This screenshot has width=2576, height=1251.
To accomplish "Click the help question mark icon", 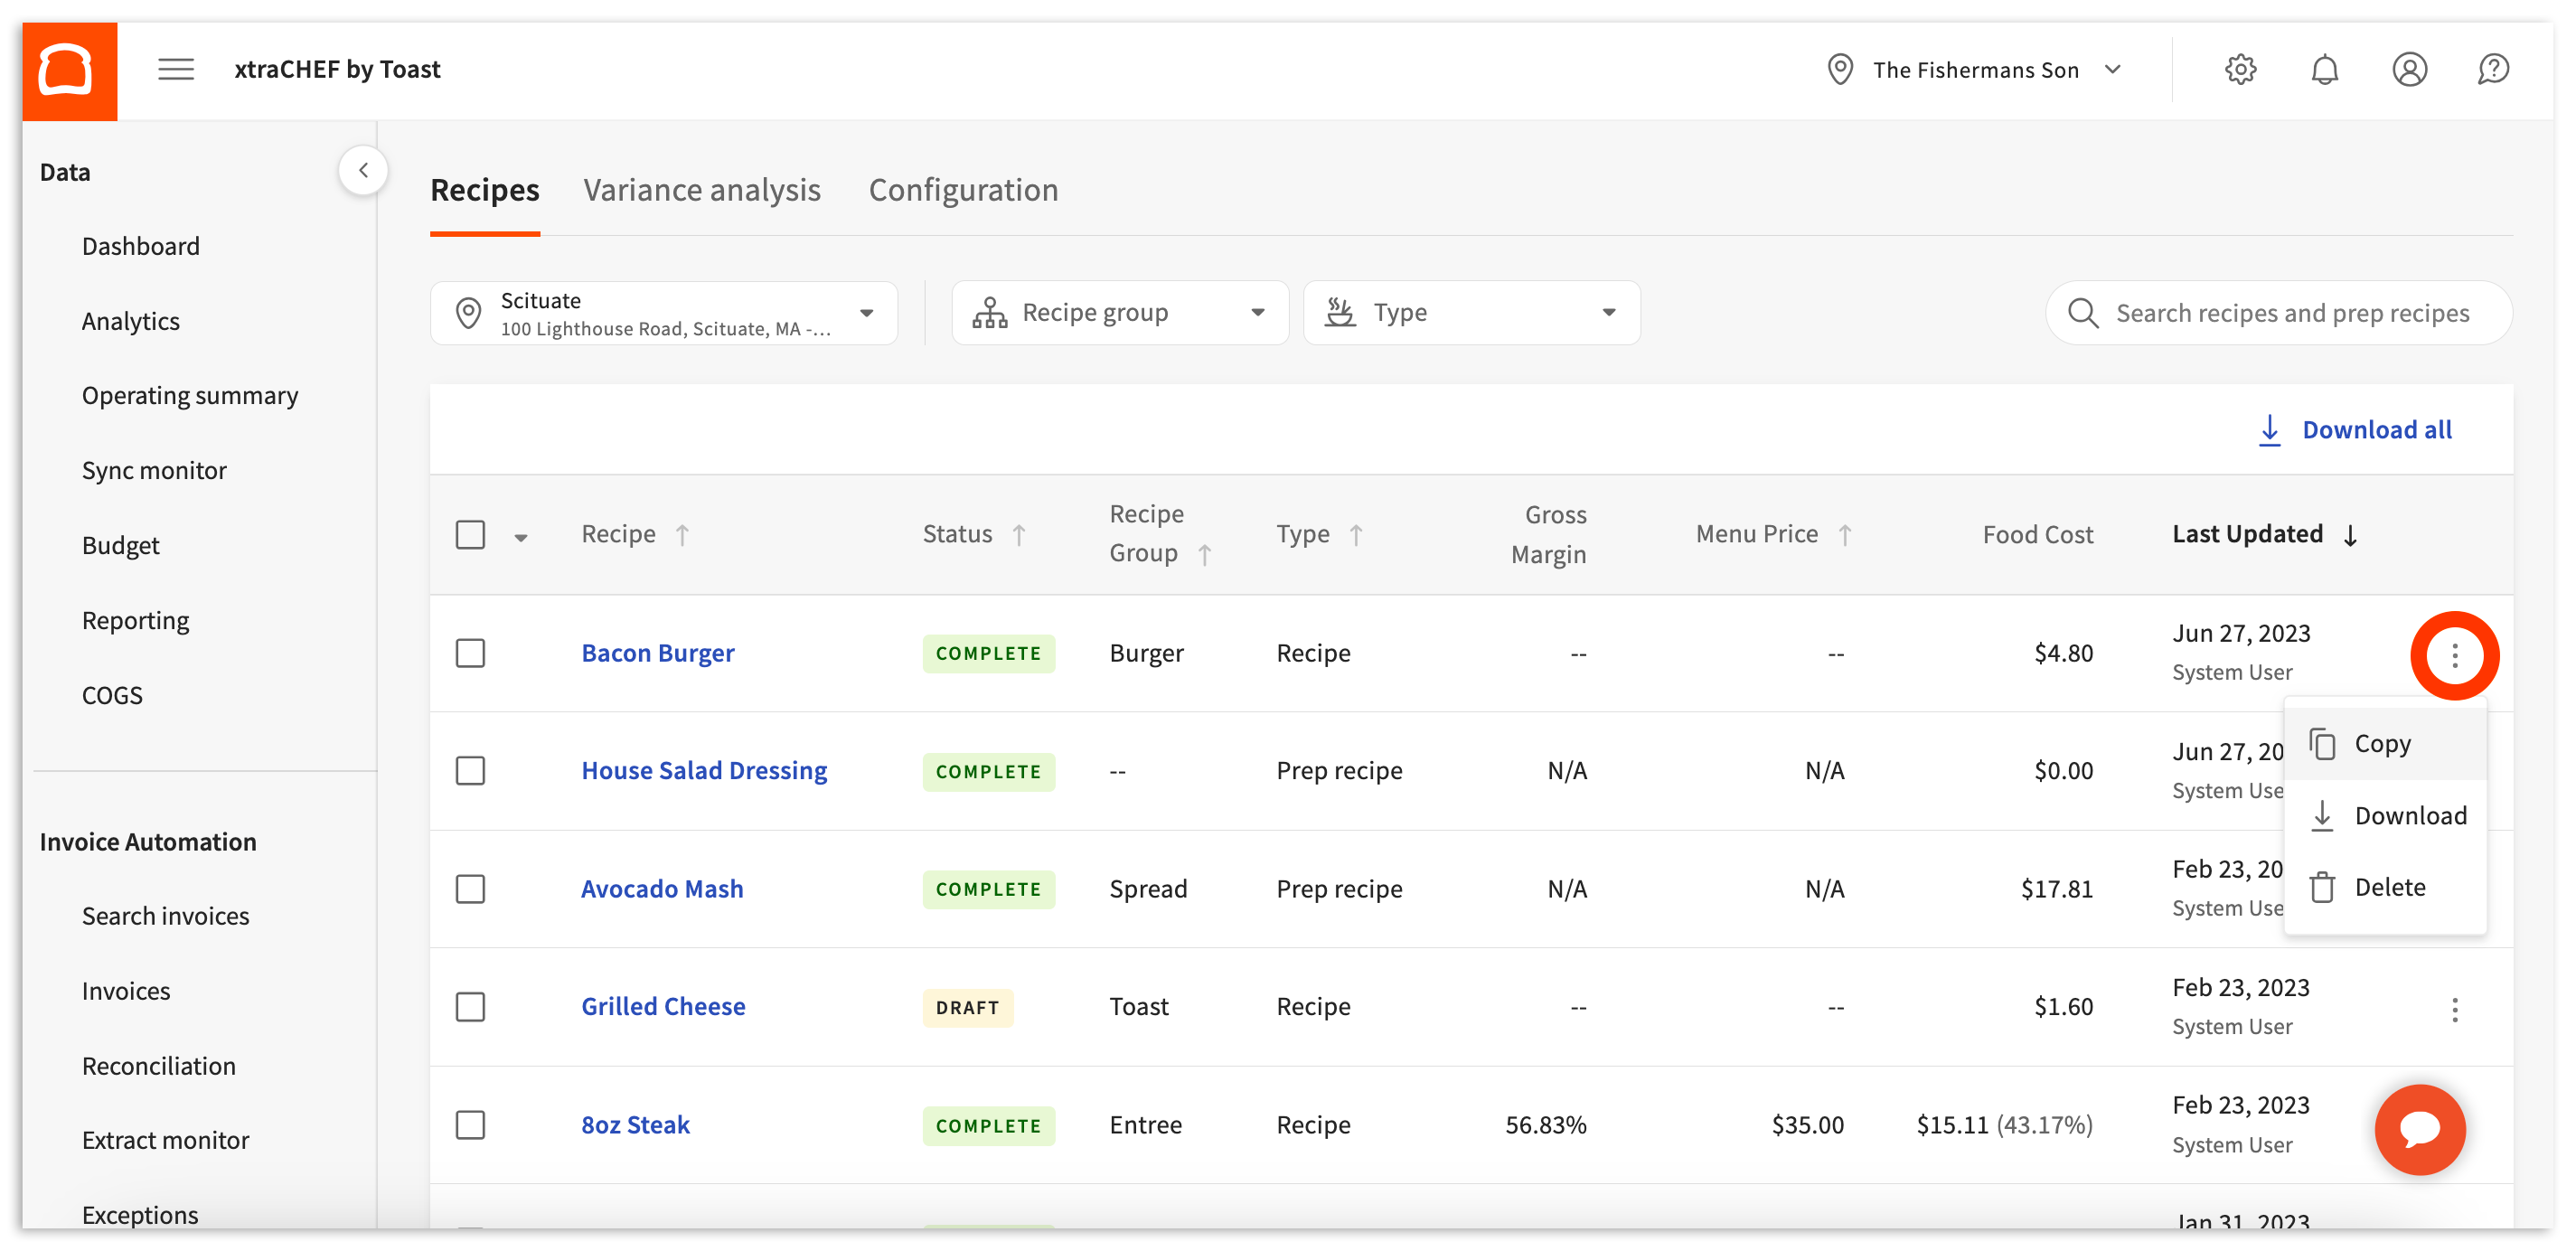I will [2493, 69].
